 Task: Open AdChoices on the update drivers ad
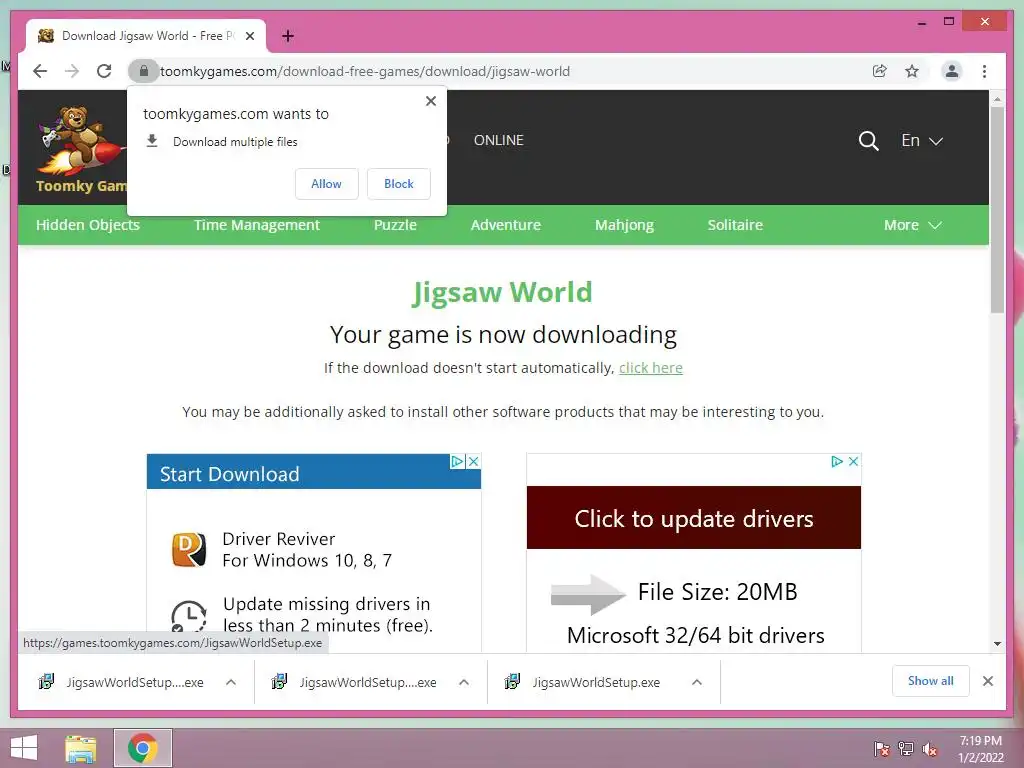pos(837,461)
